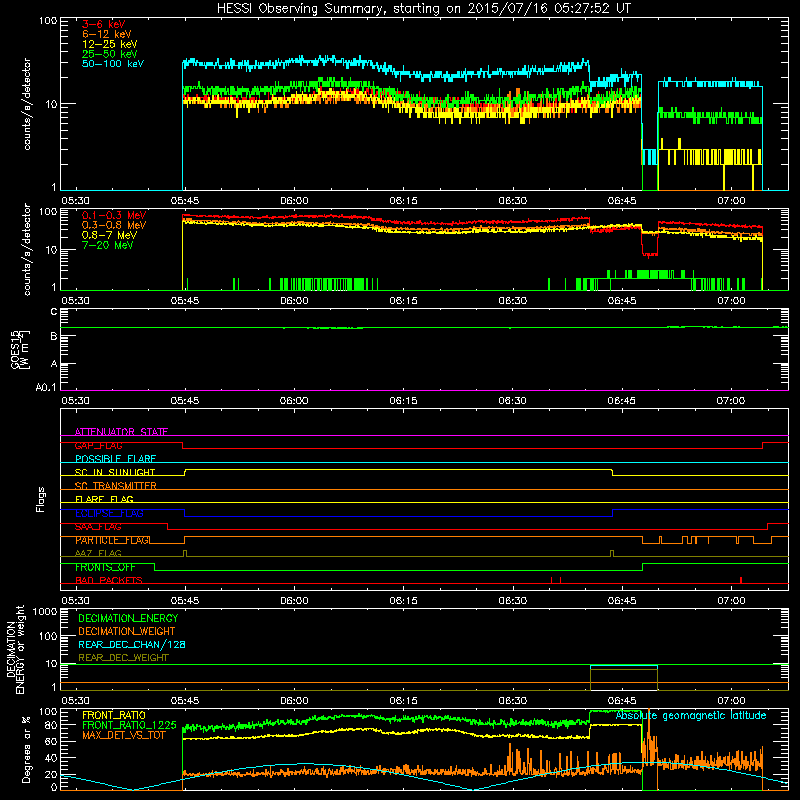Click the Flags panel axis label
The width and height of the screenshot is (800, 800).
(41, 499)
